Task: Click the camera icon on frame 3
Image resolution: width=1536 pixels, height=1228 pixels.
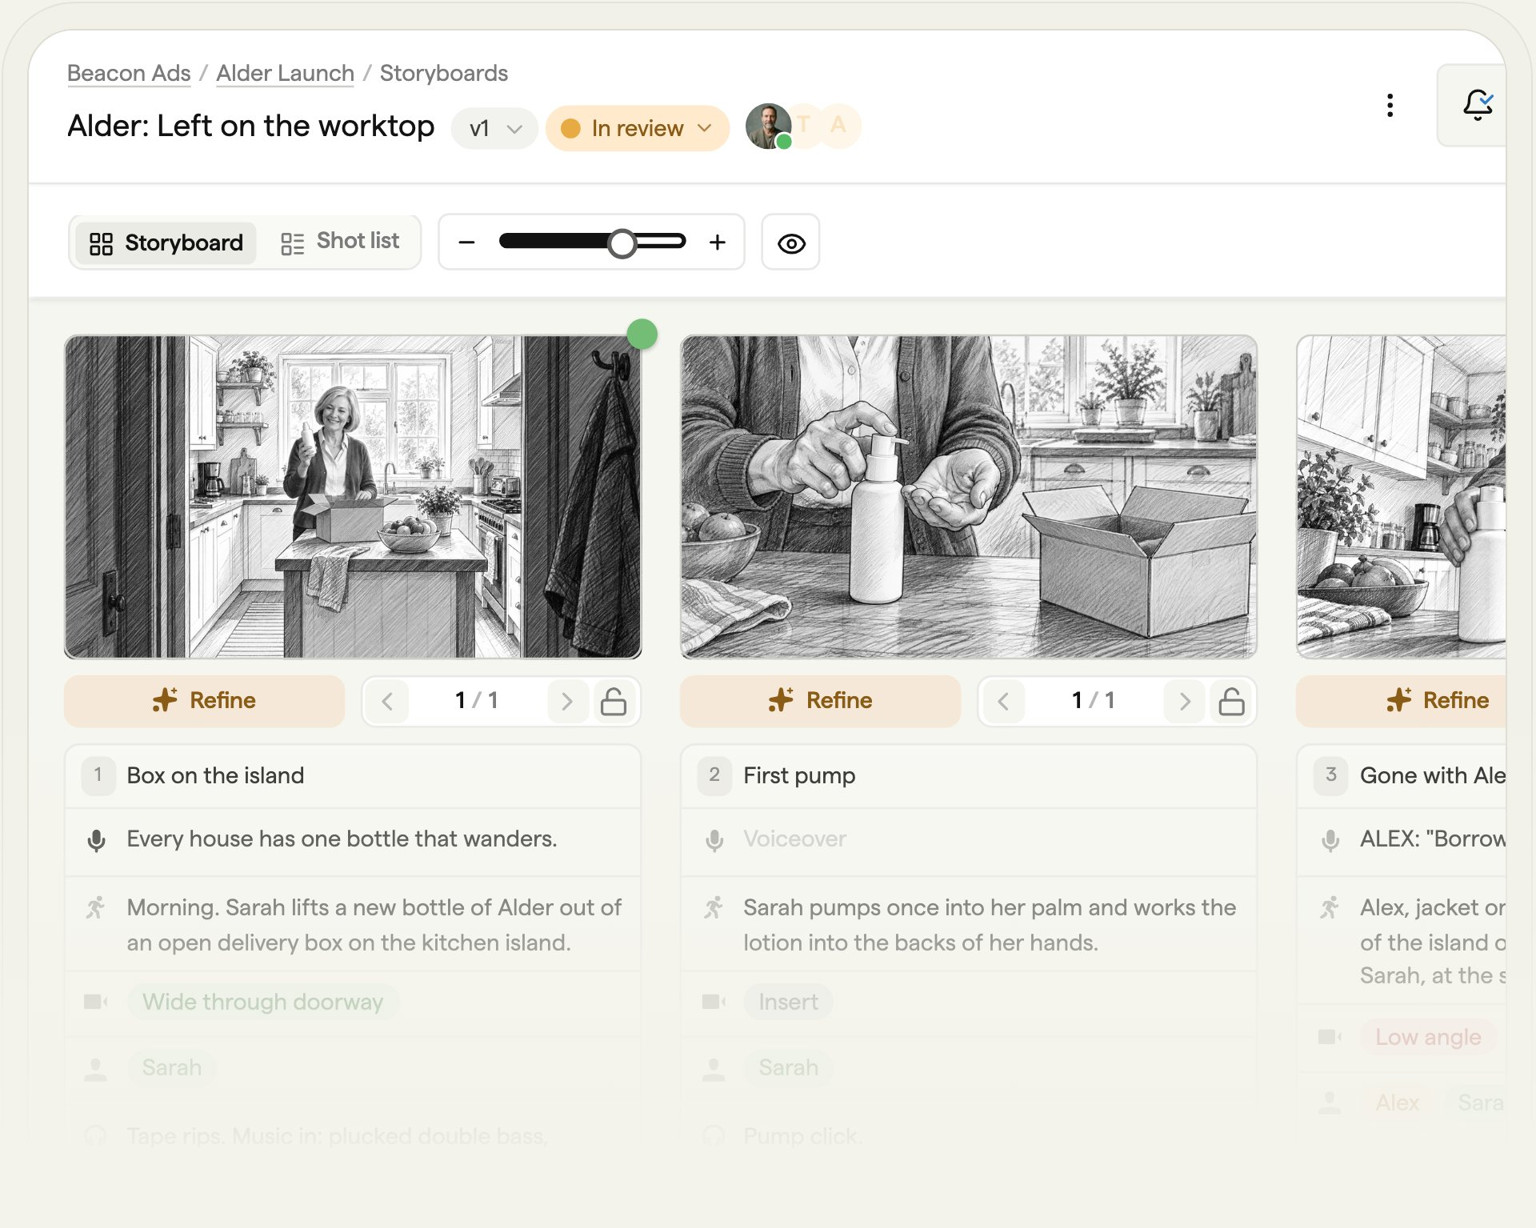Action: point(1329,1037)
